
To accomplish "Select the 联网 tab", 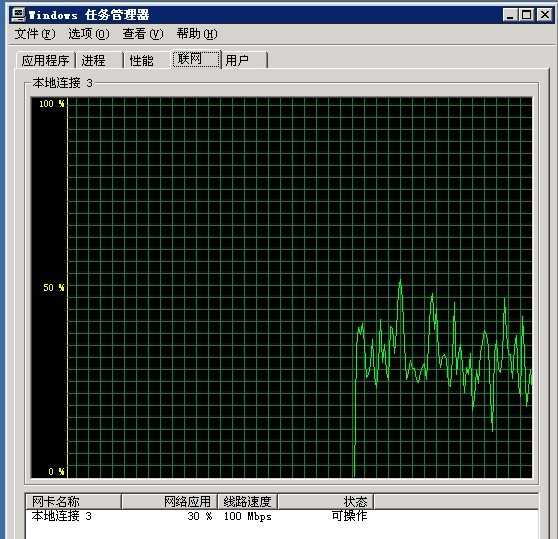I will click(x=196, y=59).
